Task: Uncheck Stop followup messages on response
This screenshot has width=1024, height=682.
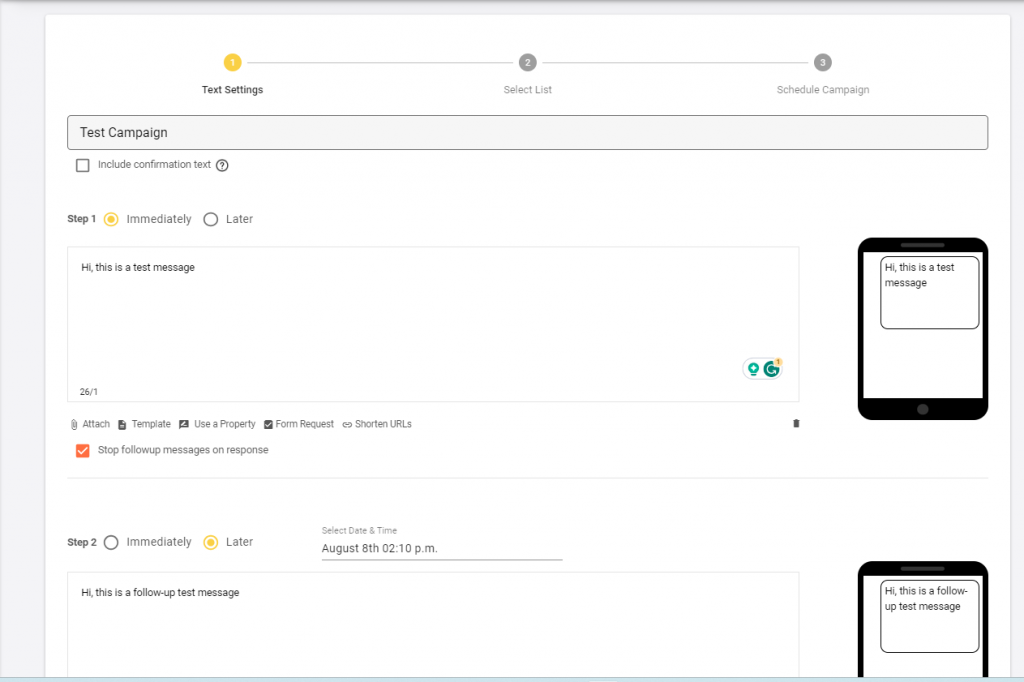Action: tap(83, 451)
